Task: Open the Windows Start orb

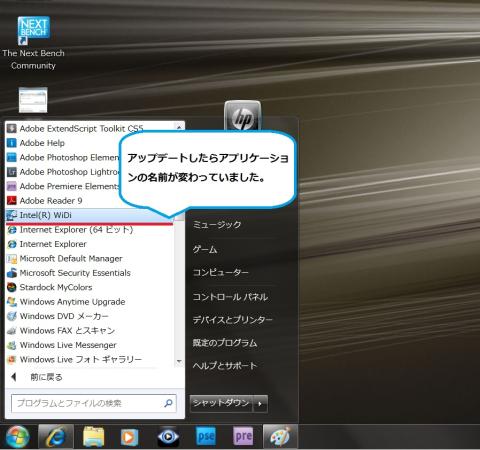Action: [17, 437]
